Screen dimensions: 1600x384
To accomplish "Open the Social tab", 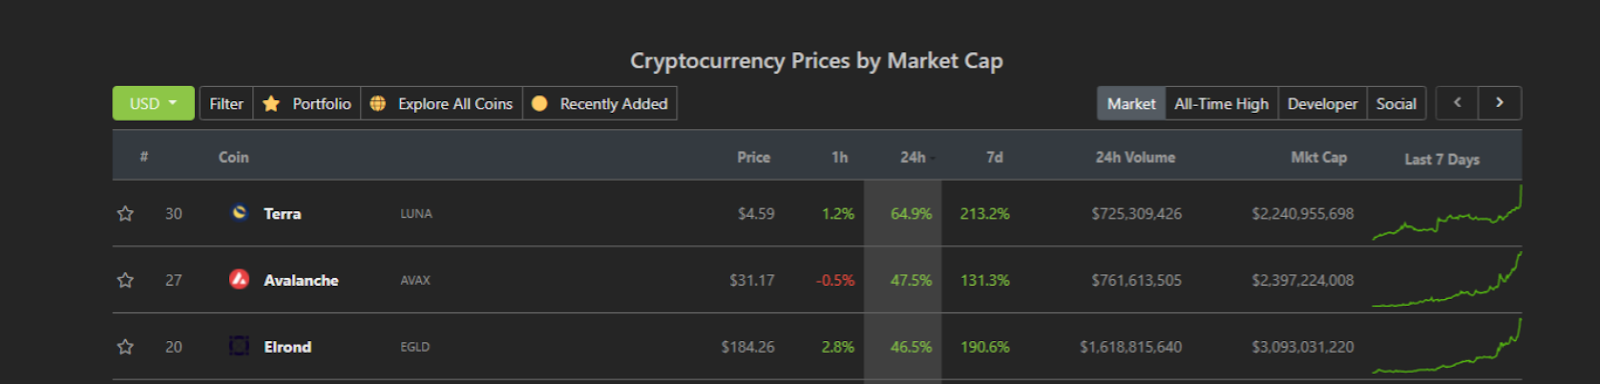I will (1396, 103).
